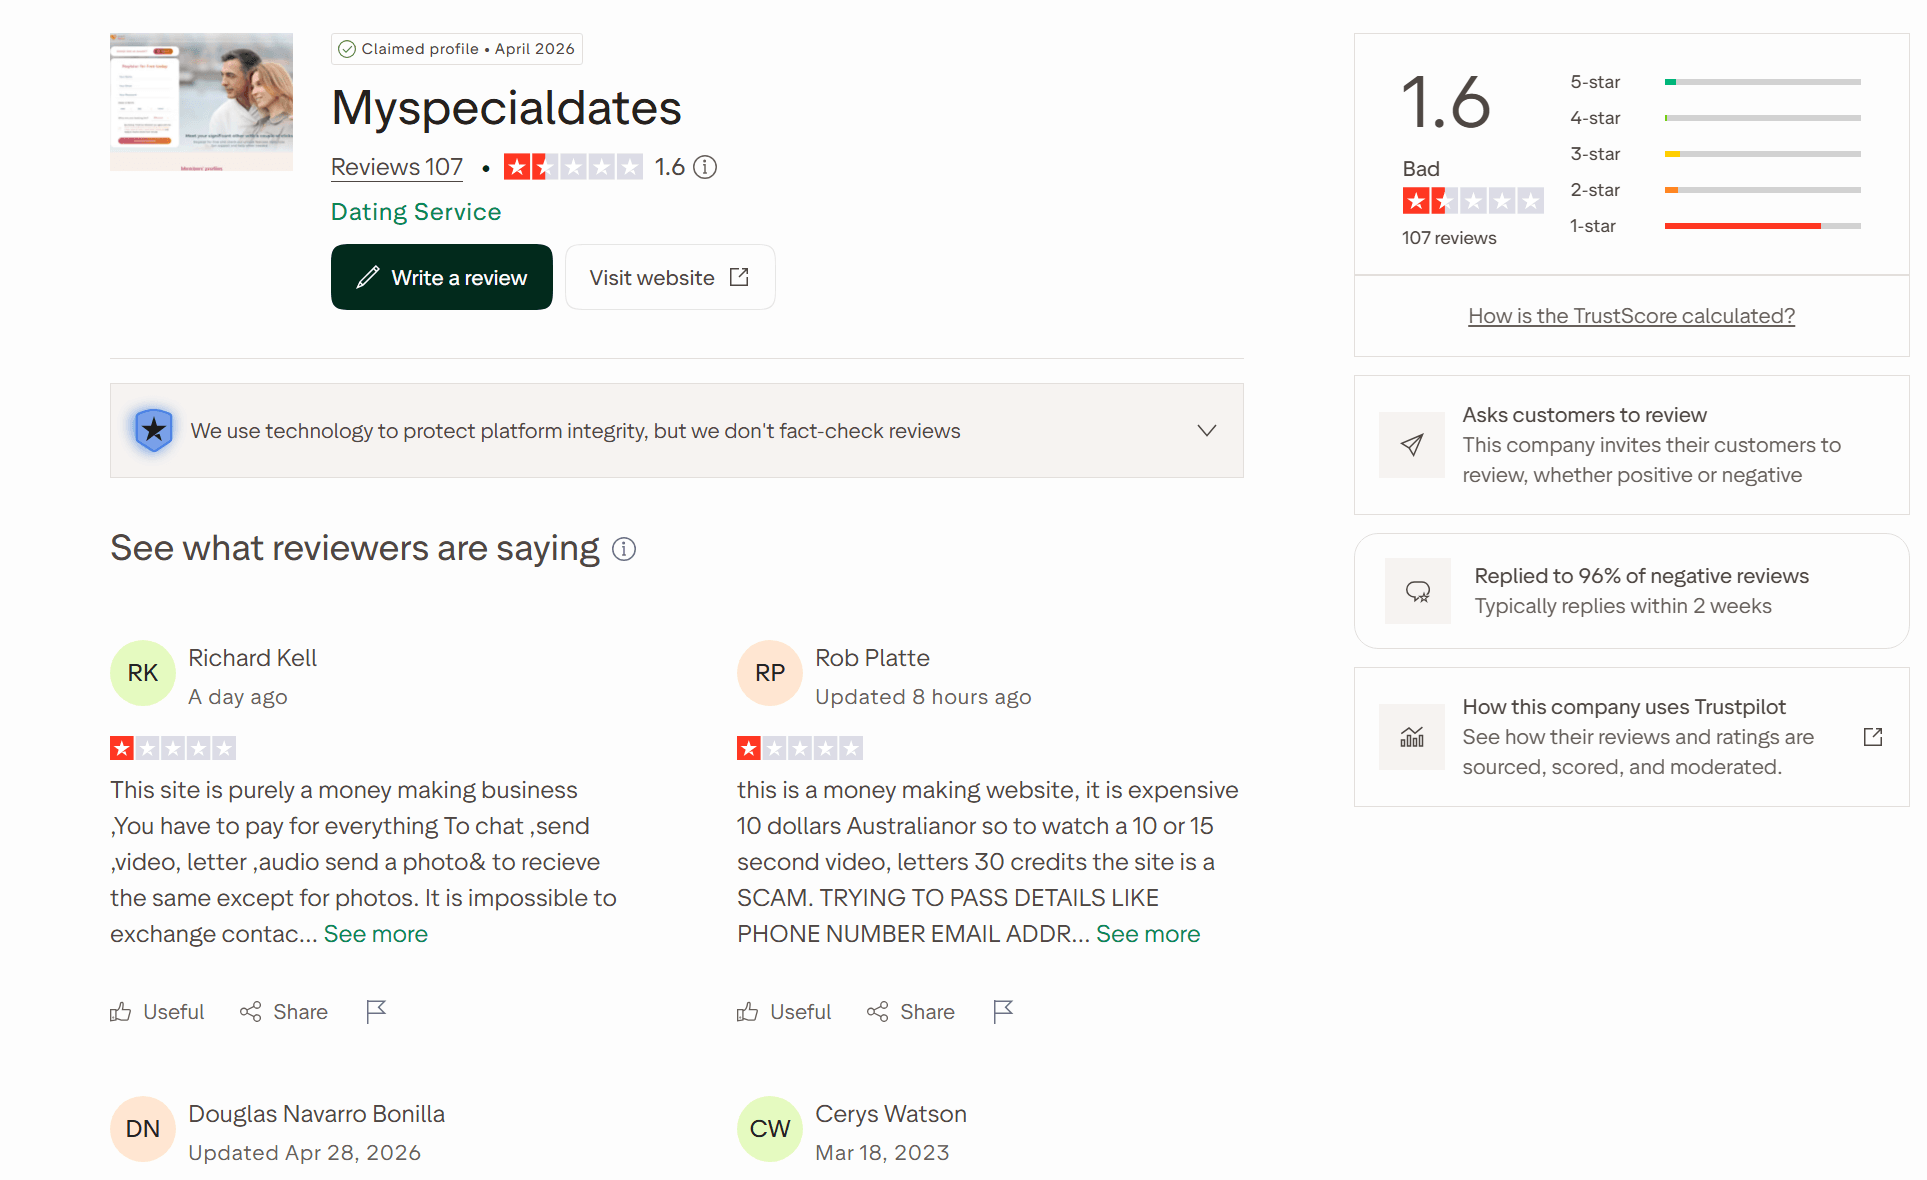
Task: Click the thumbs-up Useful icon on Rob Platte's review
Action: coord(747,1012)
